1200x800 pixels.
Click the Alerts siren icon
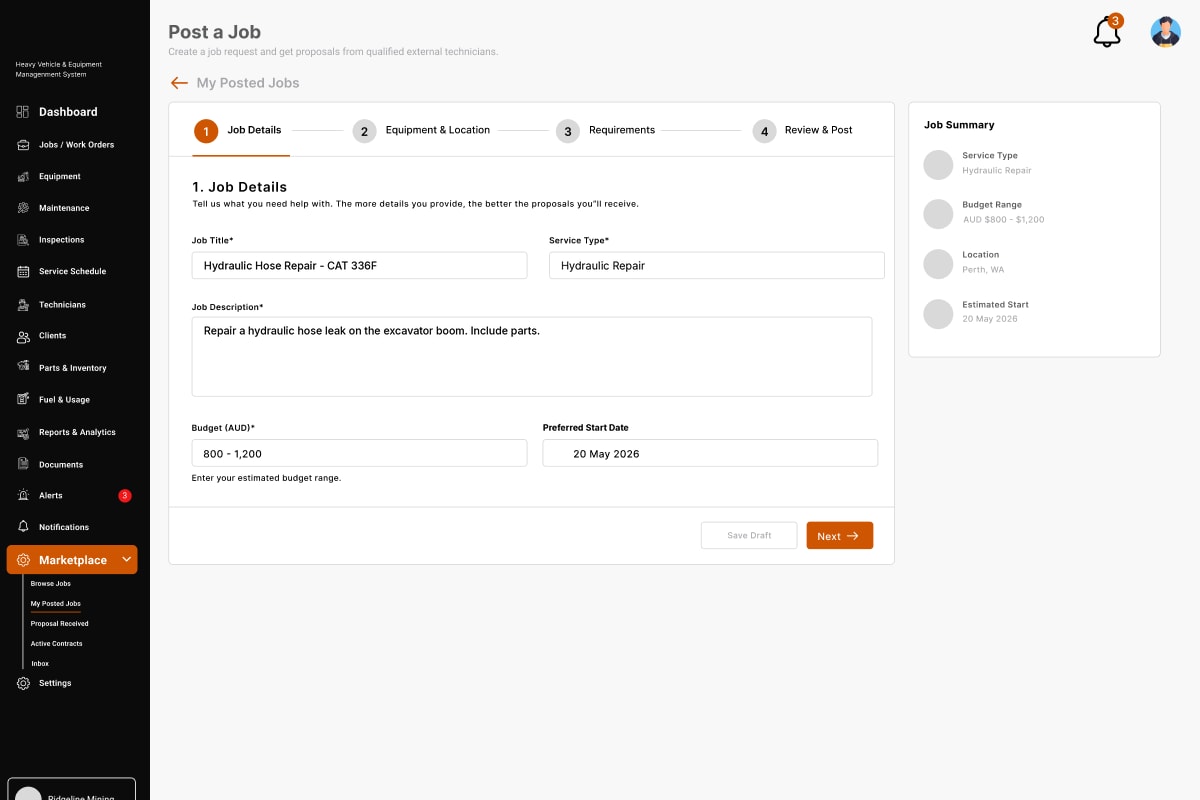point(23,496)
